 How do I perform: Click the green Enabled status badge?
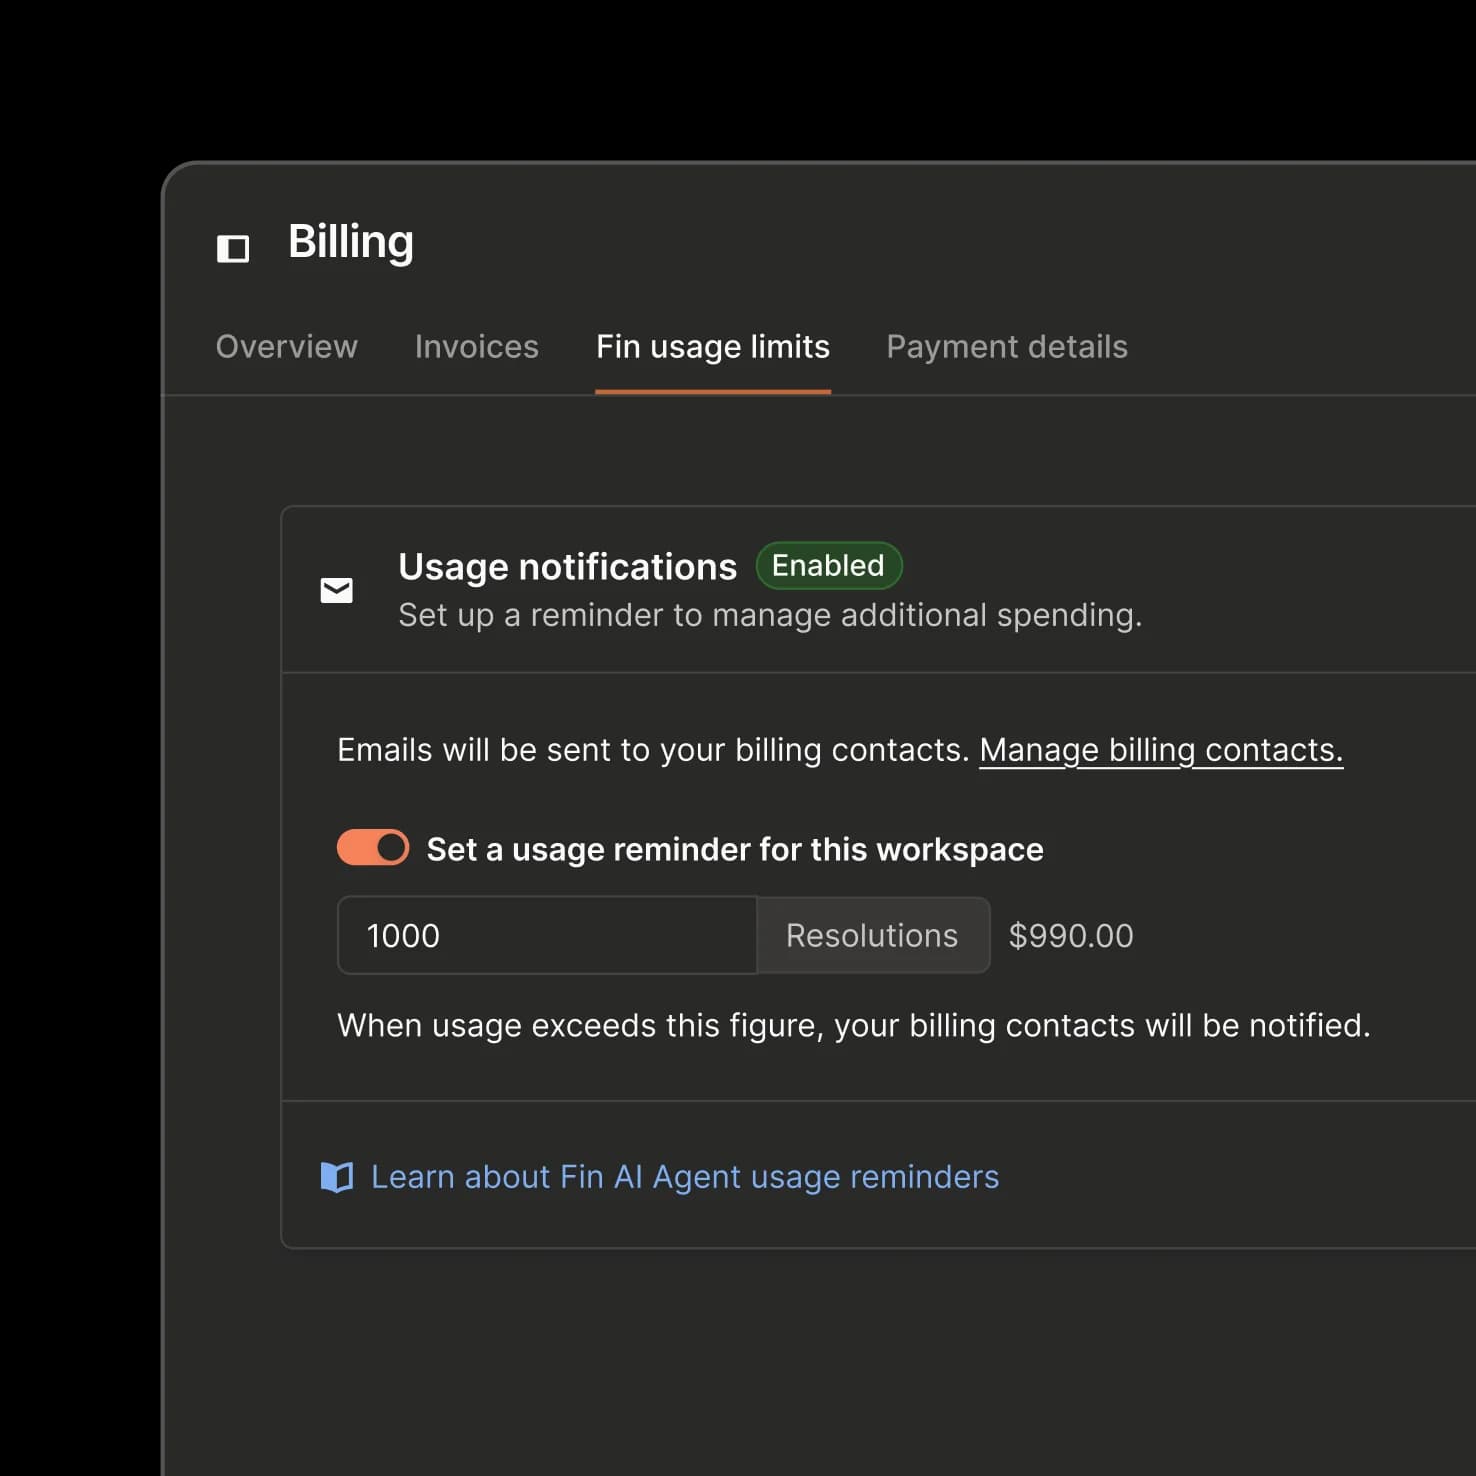tap(829, 566)
